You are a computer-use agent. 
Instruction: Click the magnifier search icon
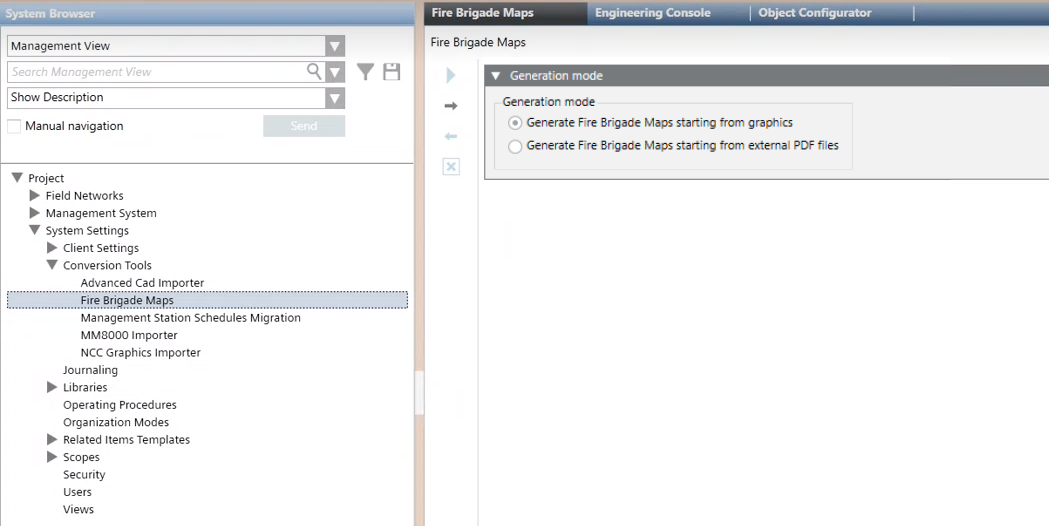click(314, 72)
